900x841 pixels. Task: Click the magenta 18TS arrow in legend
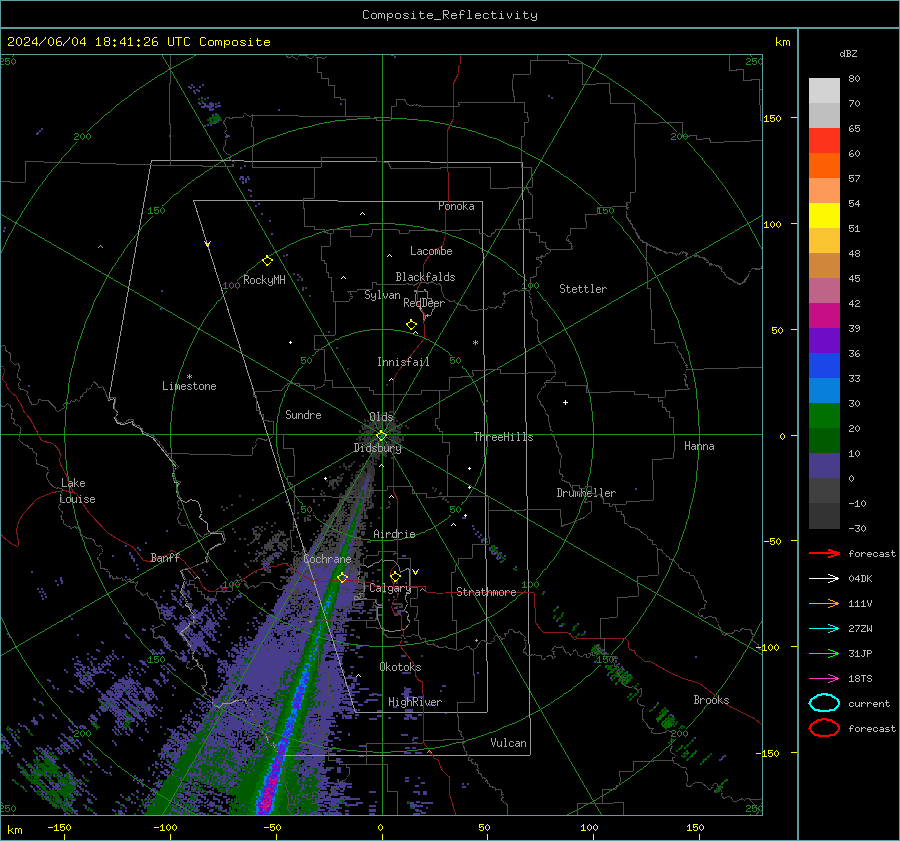coord(824,678)
